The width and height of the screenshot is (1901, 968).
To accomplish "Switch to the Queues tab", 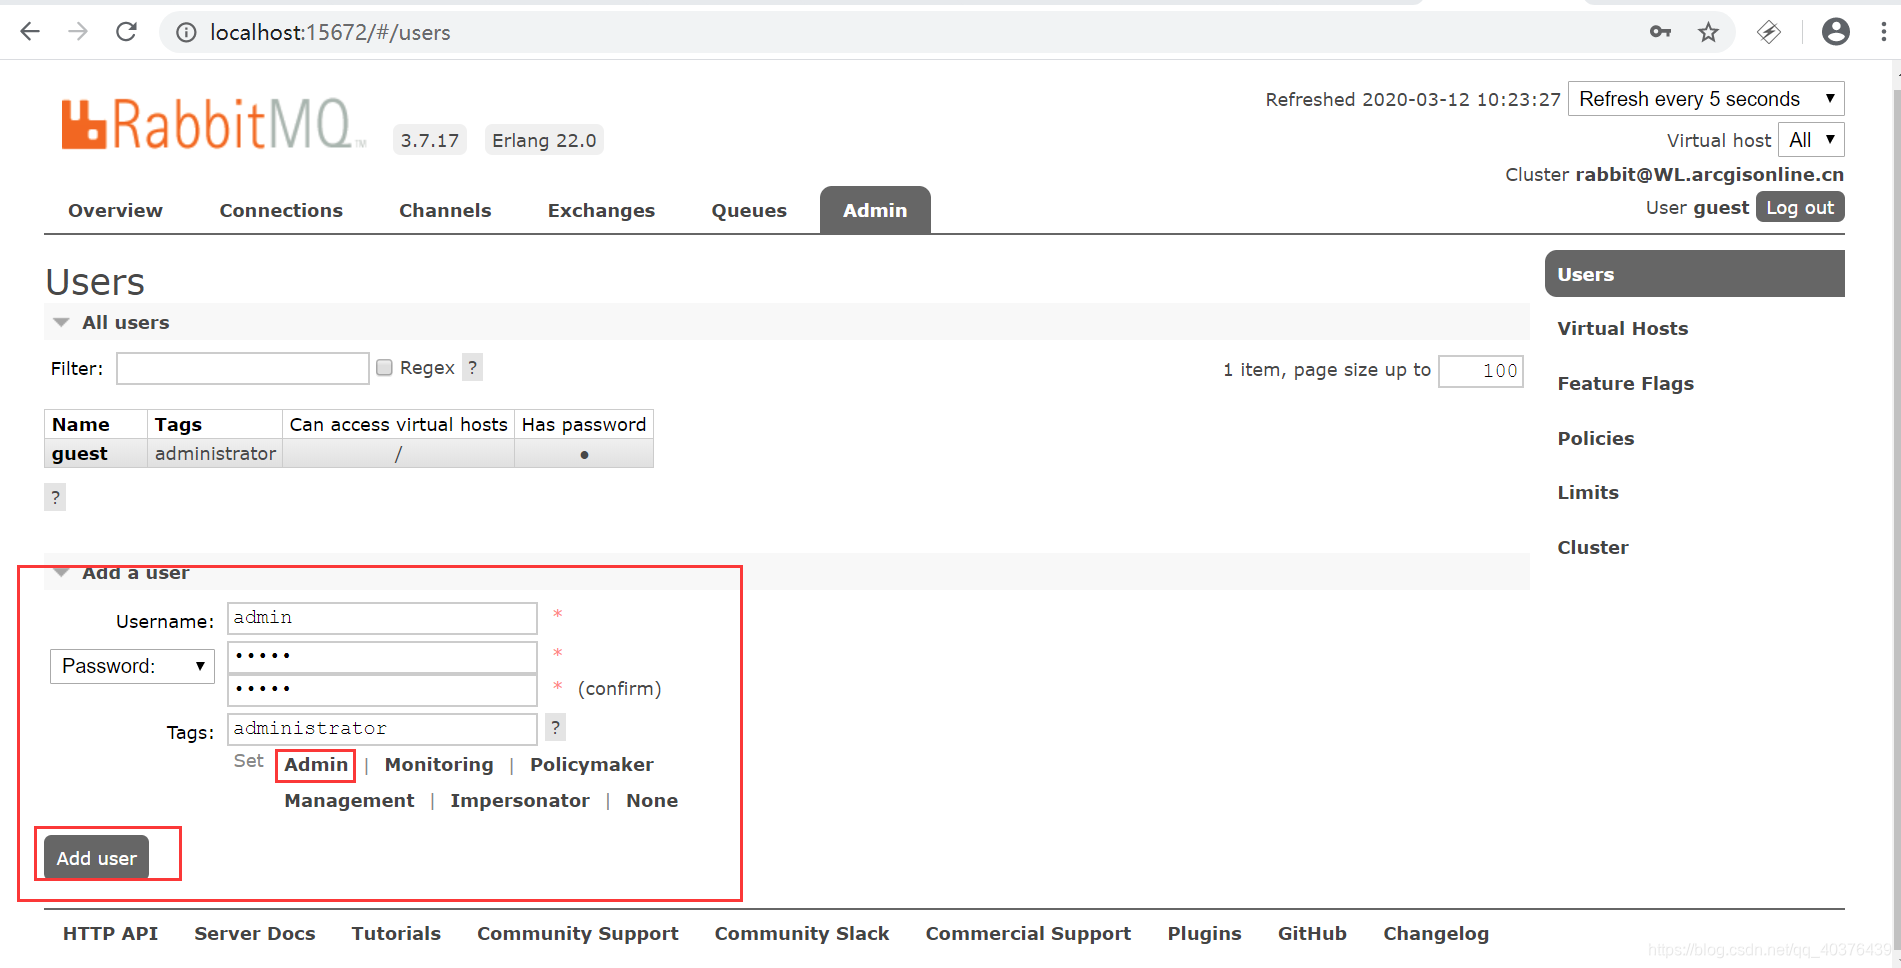I will click(x=749, y=210).
